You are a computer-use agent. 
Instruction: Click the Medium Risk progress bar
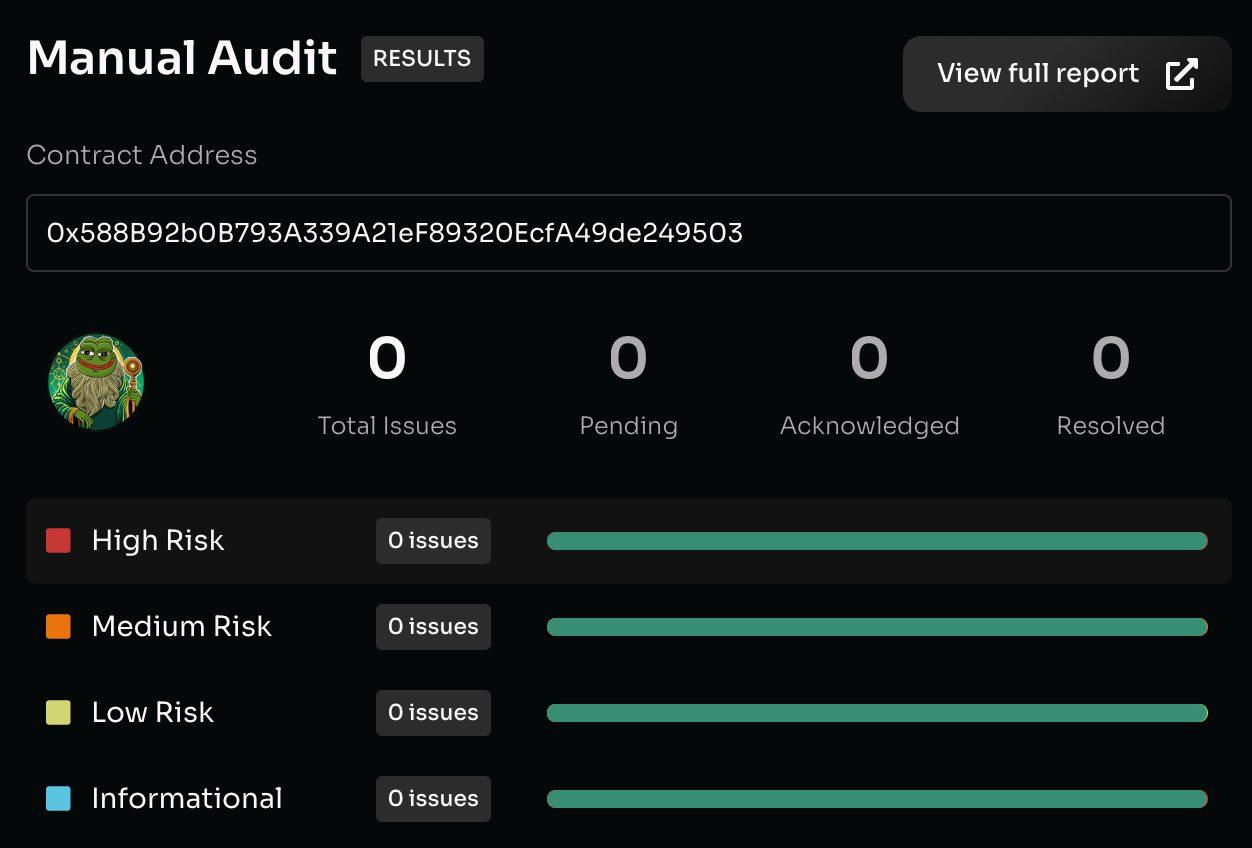tap(877, 627)
